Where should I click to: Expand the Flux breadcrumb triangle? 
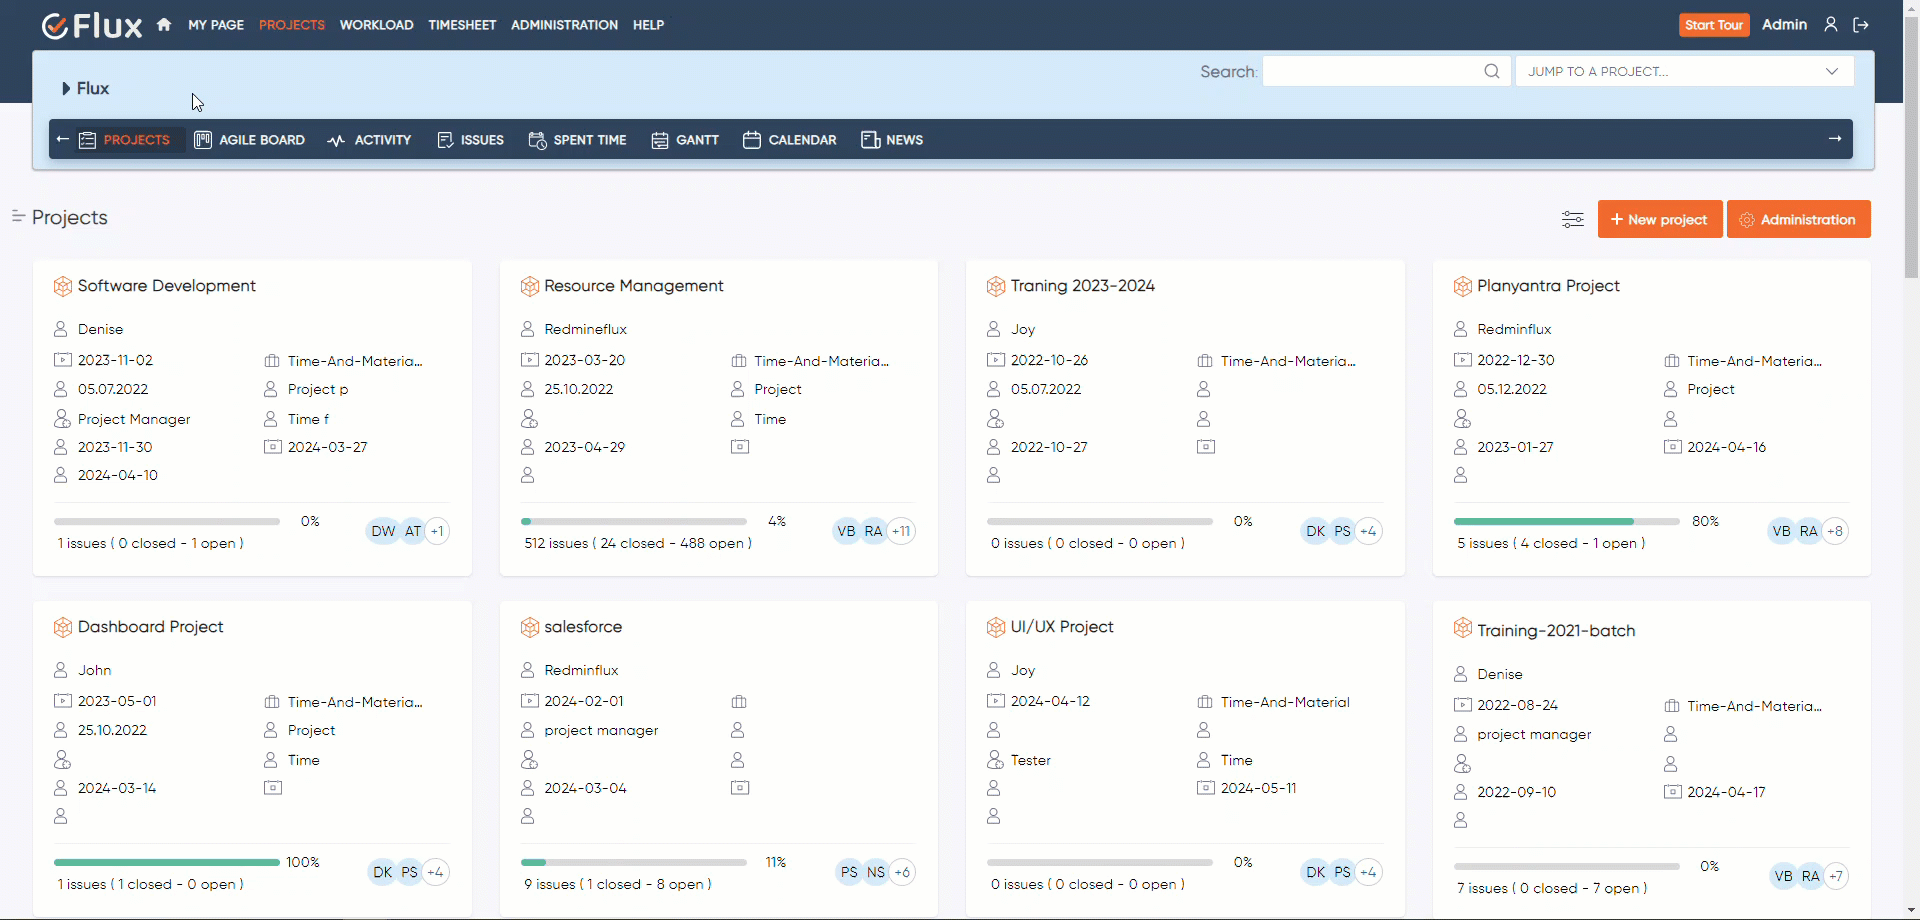(x=66, y=88)
